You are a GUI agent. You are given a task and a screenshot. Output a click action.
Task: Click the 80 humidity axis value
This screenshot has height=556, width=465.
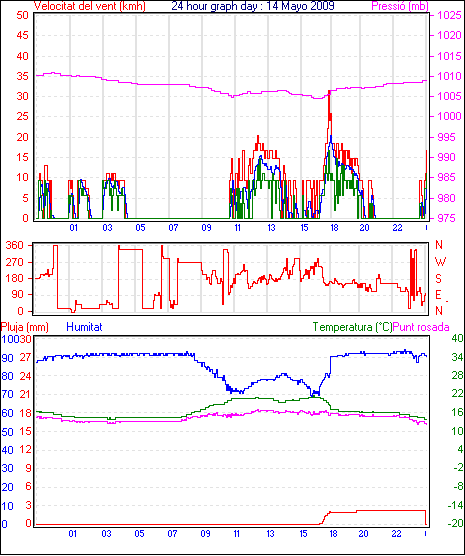[x=7, y=376]
